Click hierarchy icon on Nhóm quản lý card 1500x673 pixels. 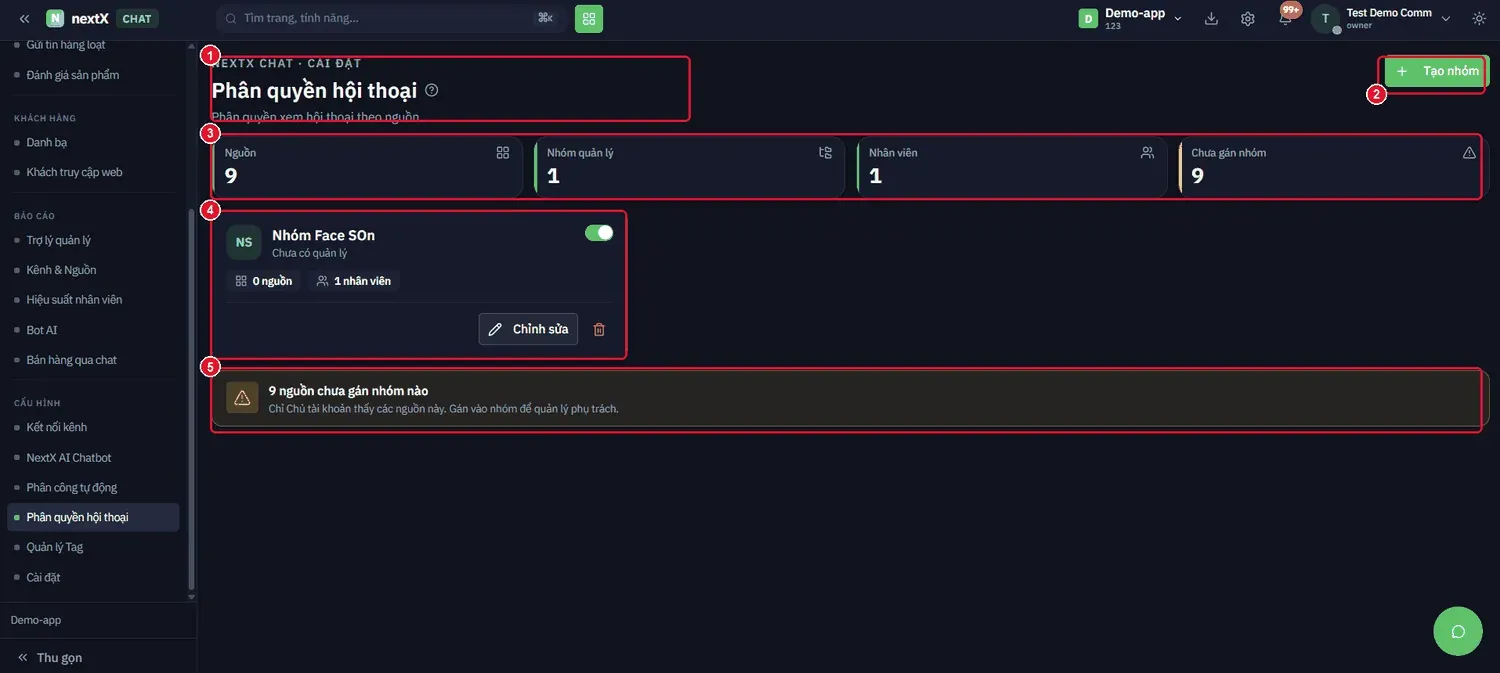coord(825,152)
